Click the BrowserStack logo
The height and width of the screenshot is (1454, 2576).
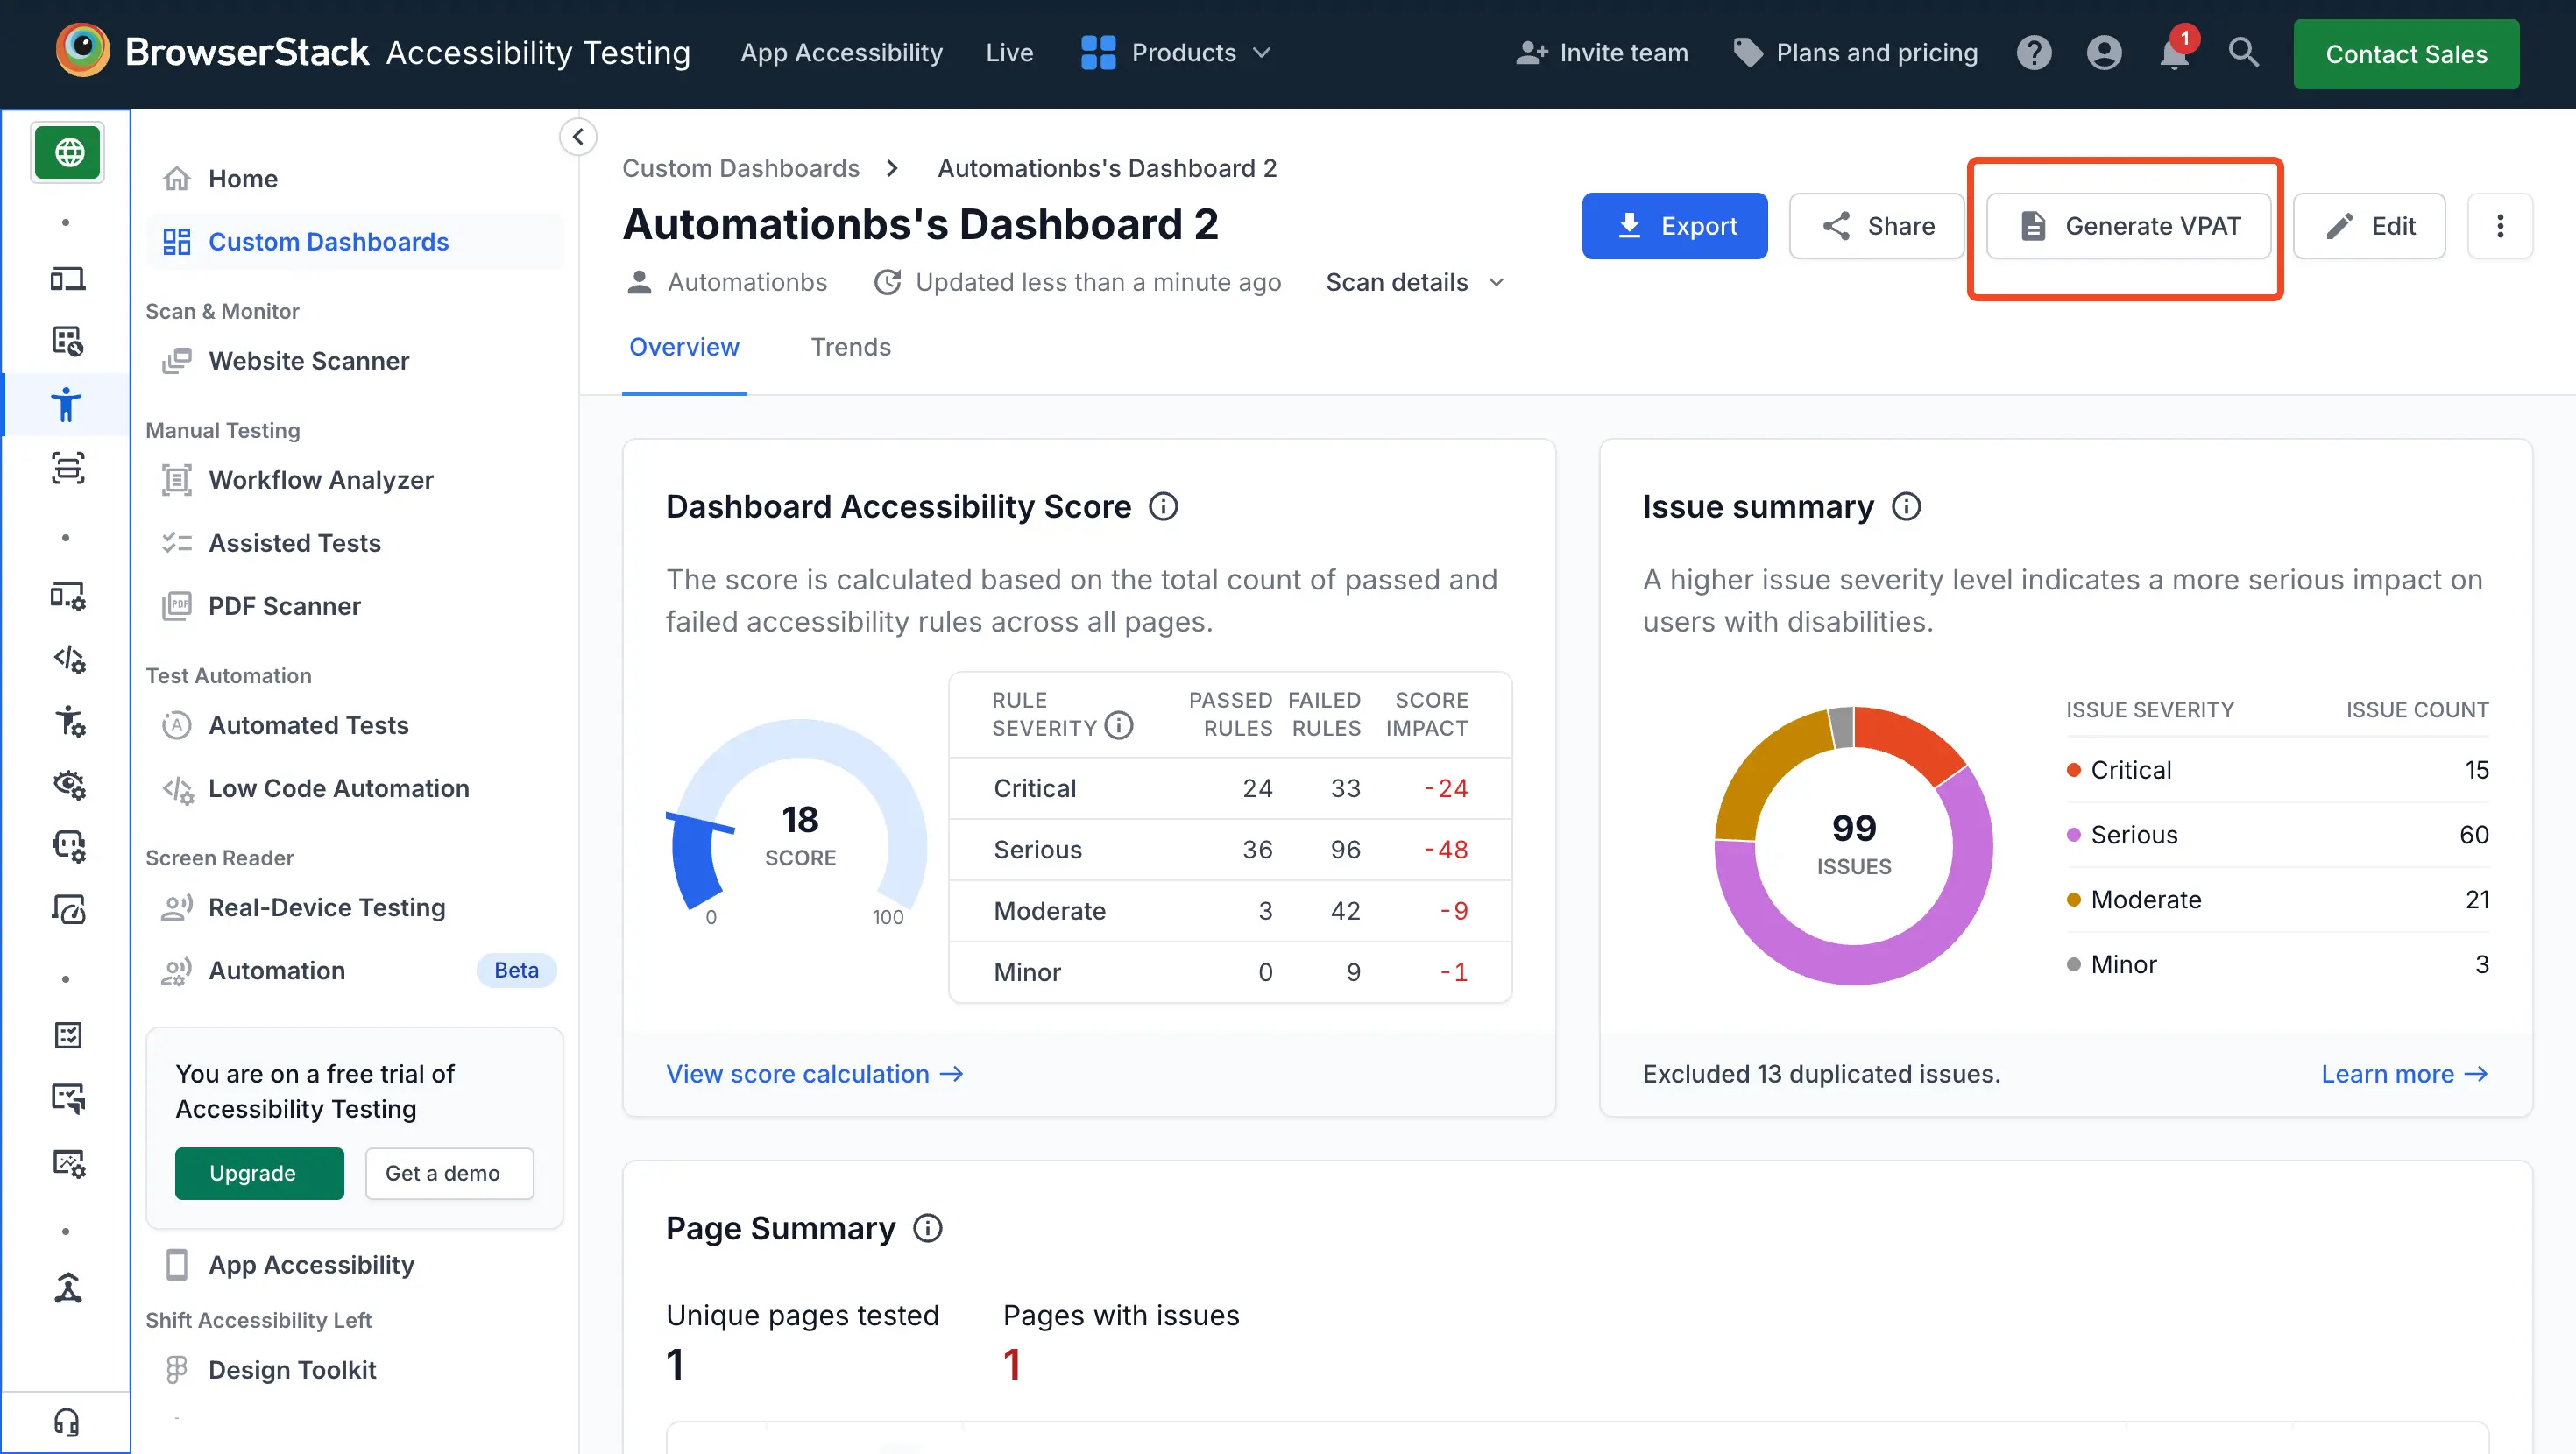click(x=212, y=52)
